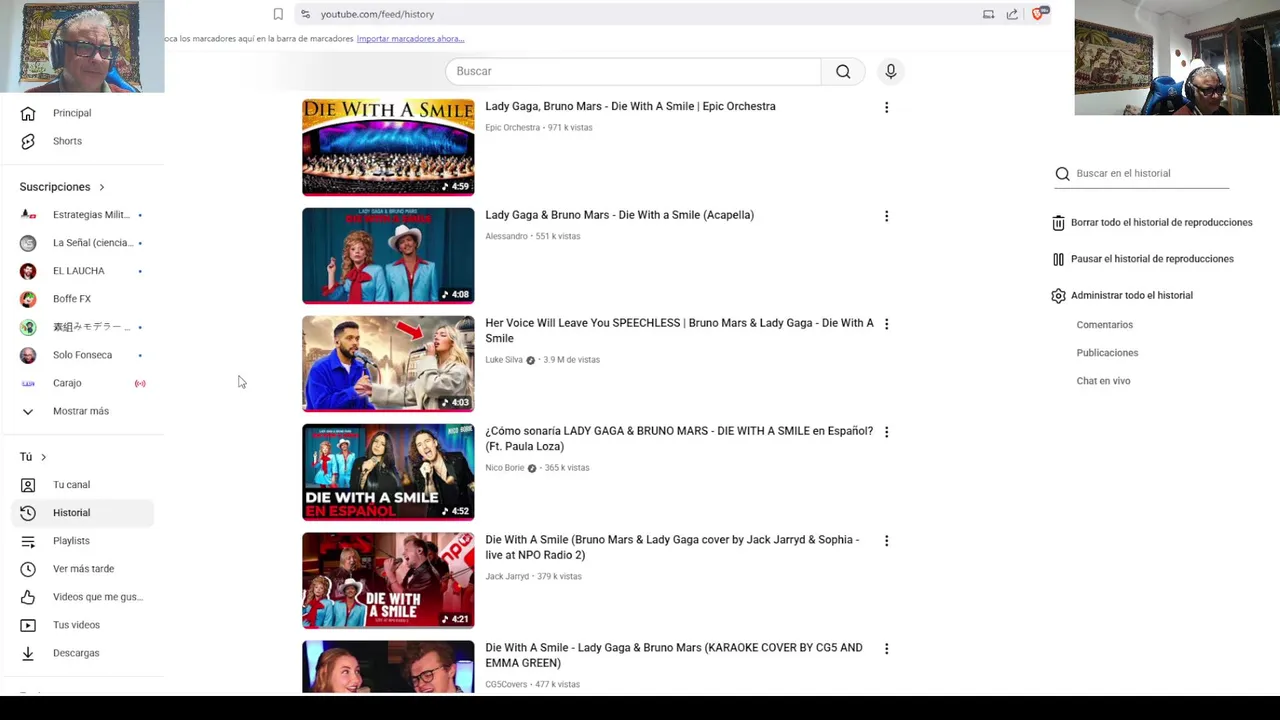Open Comentarios history link
Image resolution: width=1280 pixels, height=720 pixels.
pyautogui.click(x=1104, y=325)
